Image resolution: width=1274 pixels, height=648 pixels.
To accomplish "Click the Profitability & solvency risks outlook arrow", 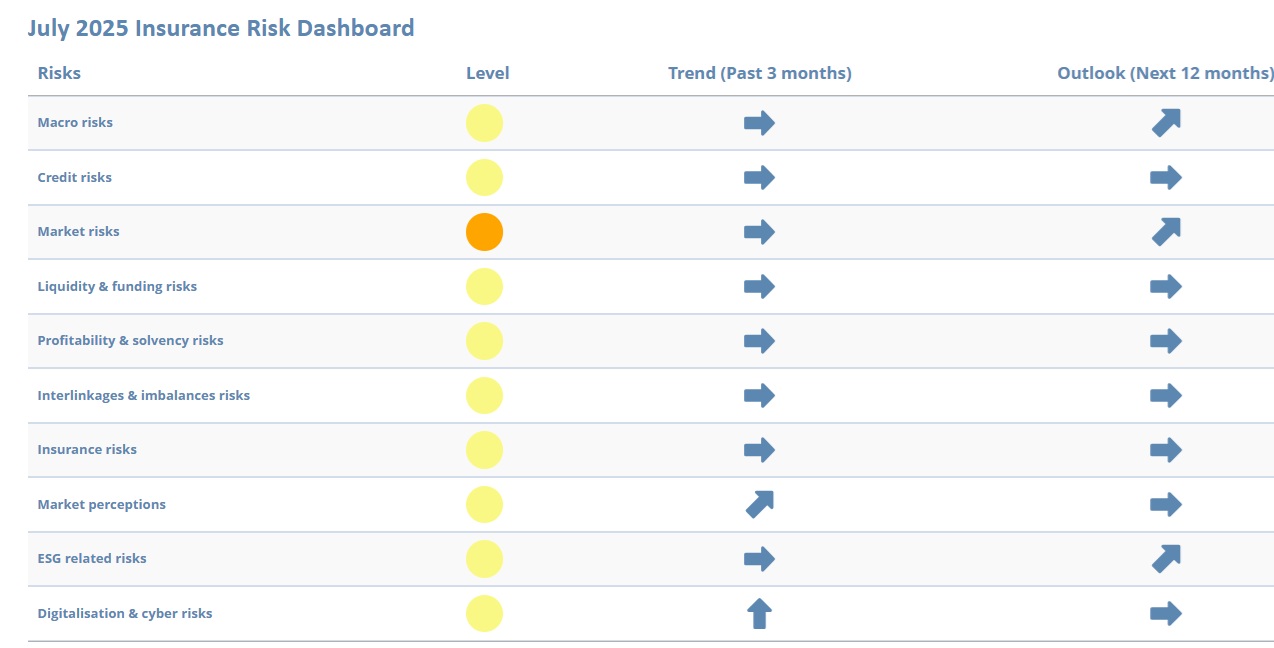I will tap(1166, 341).
